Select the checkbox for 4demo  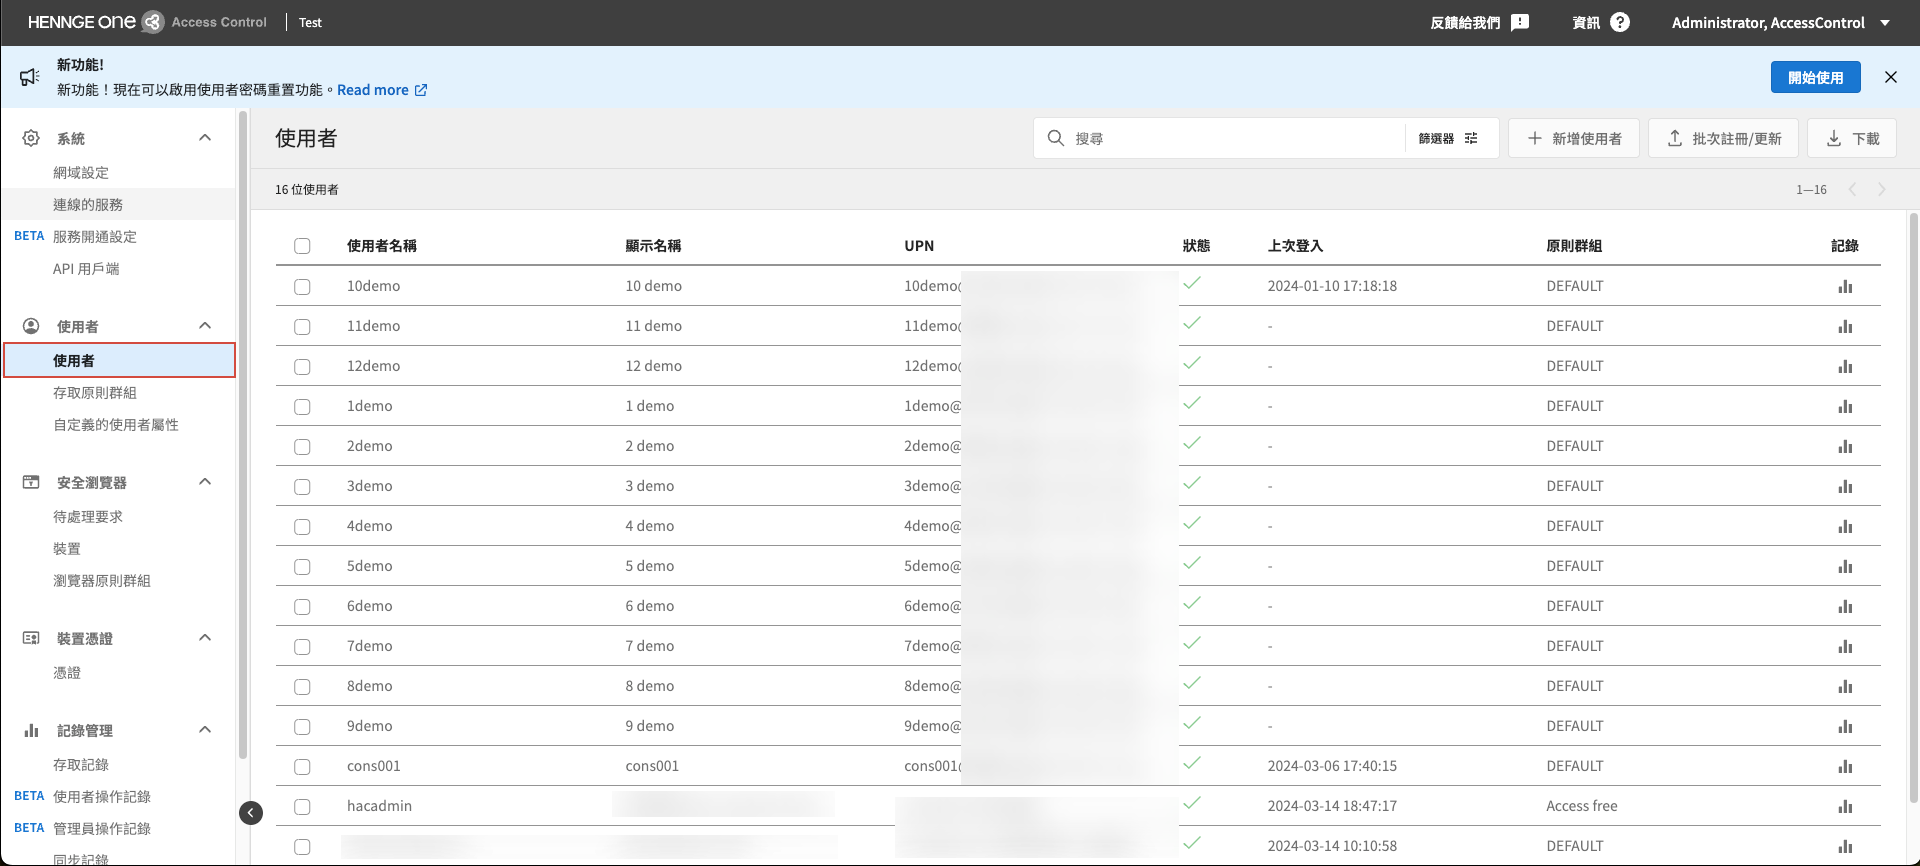click(x=302, y=527)
